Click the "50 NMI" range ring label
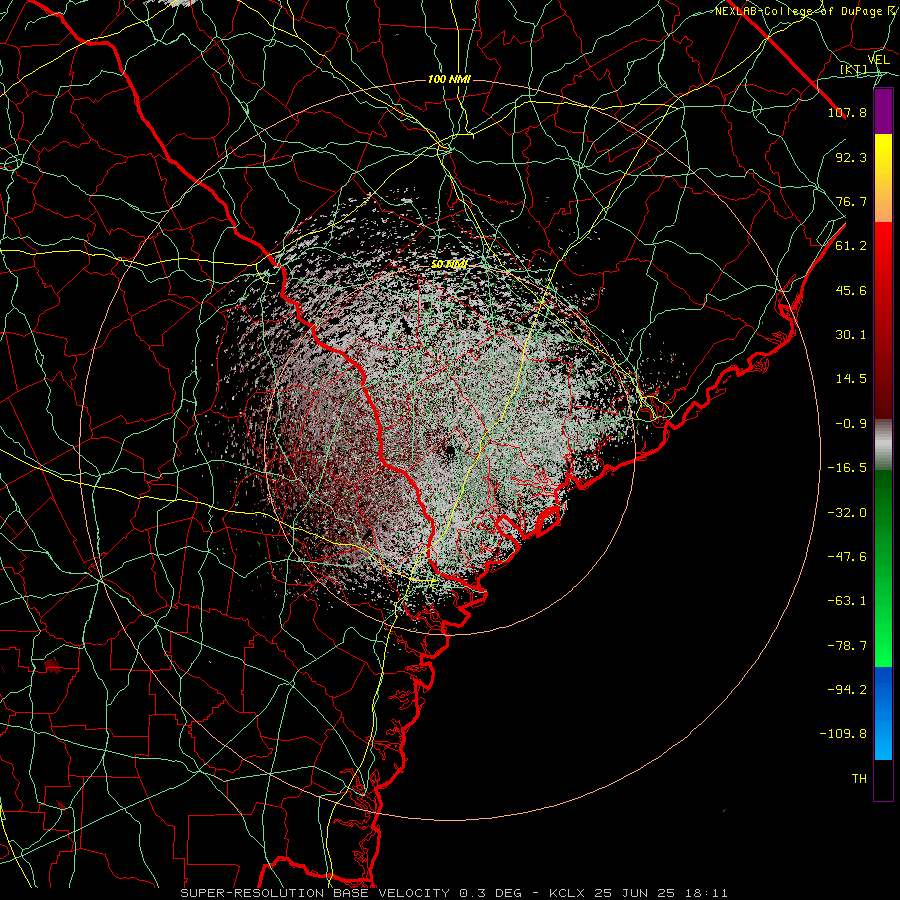 [x=449, y=264]
